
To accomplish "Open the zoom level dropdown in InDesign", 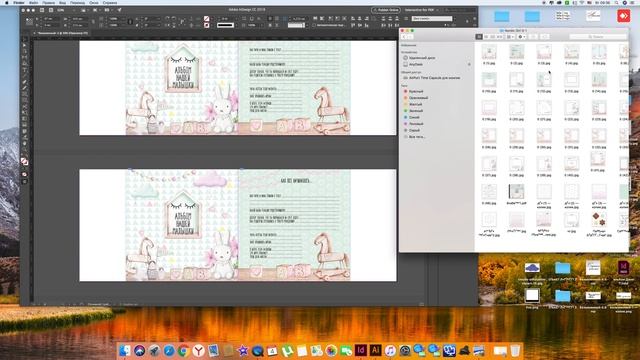I will click(65, 10).
